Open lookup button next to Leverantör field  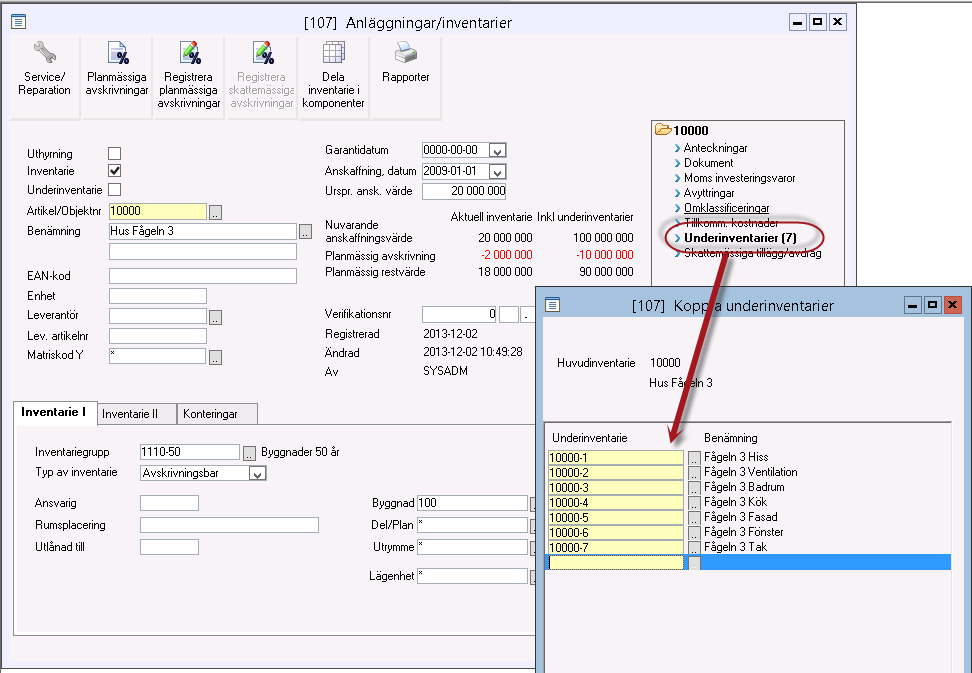215,317
